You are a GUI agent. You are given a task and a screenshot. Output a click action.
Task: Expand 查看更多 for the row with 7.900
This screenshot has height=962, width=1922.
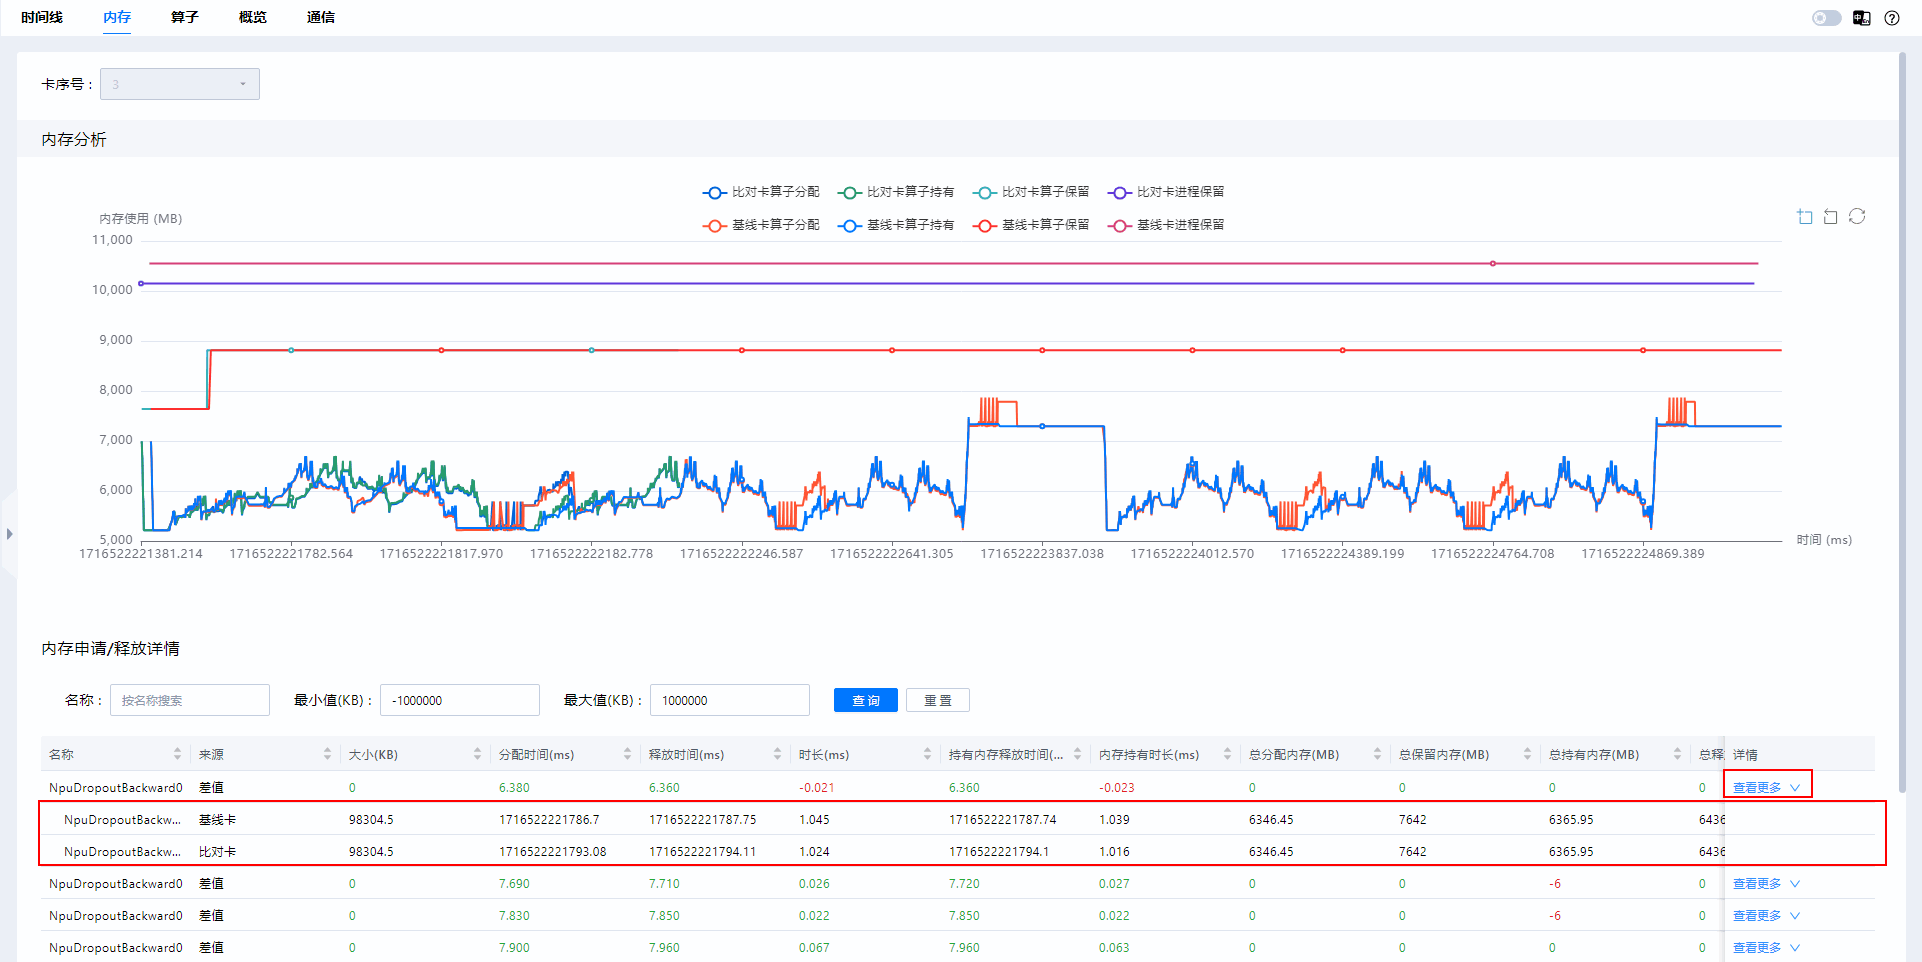pyautogui.click(x=1766, y=948)
